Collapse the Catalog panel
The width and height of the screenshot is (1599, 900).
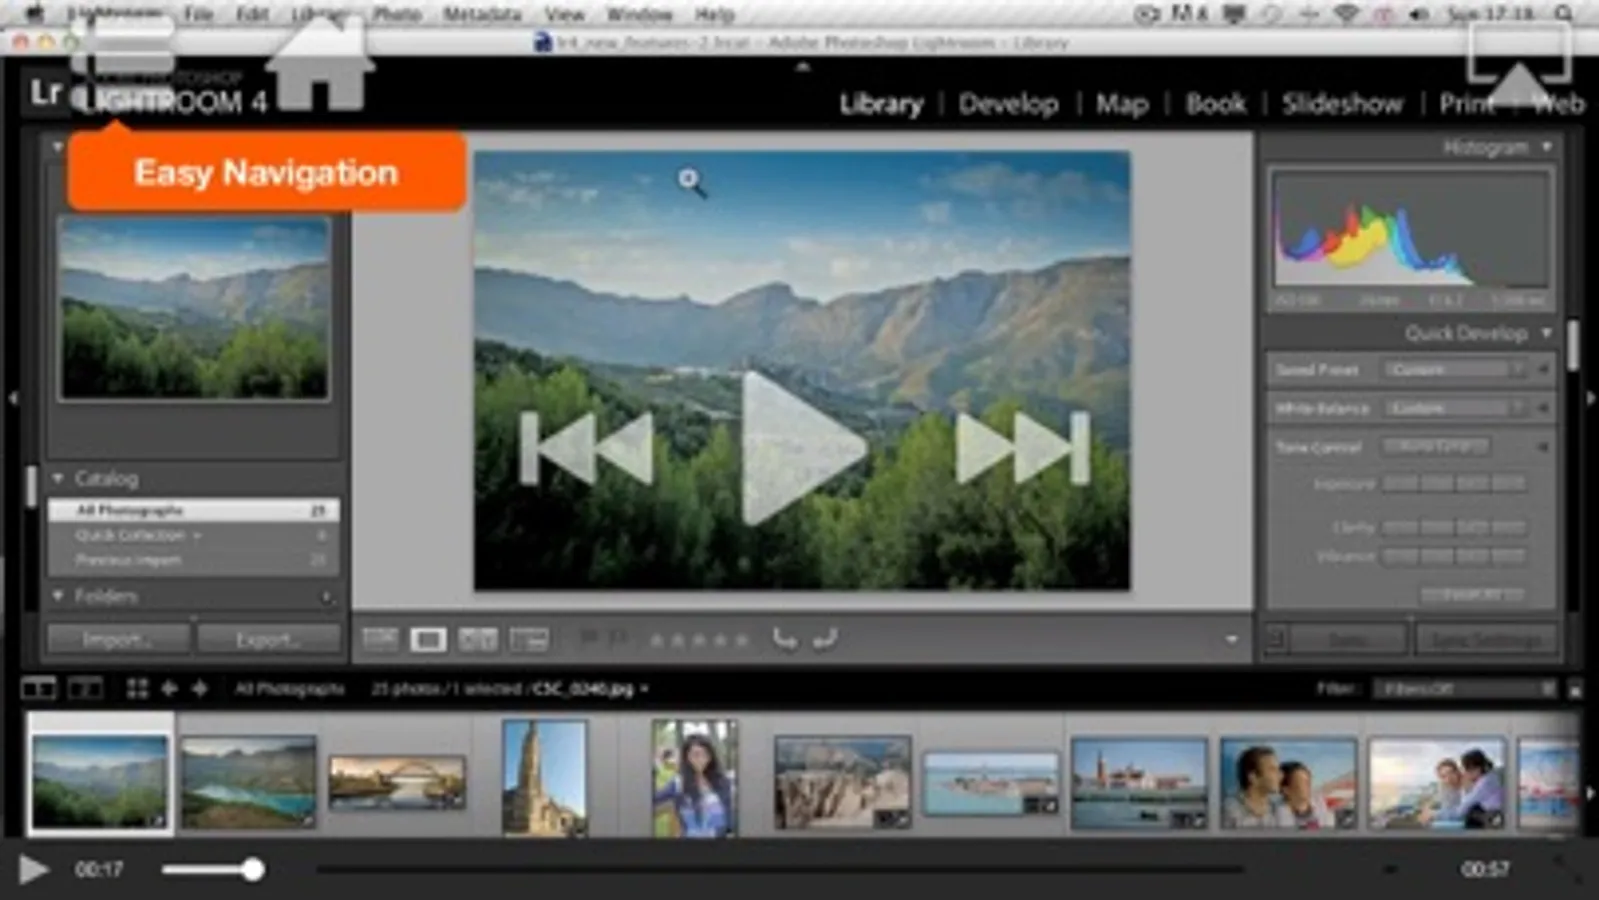[58, 478]
